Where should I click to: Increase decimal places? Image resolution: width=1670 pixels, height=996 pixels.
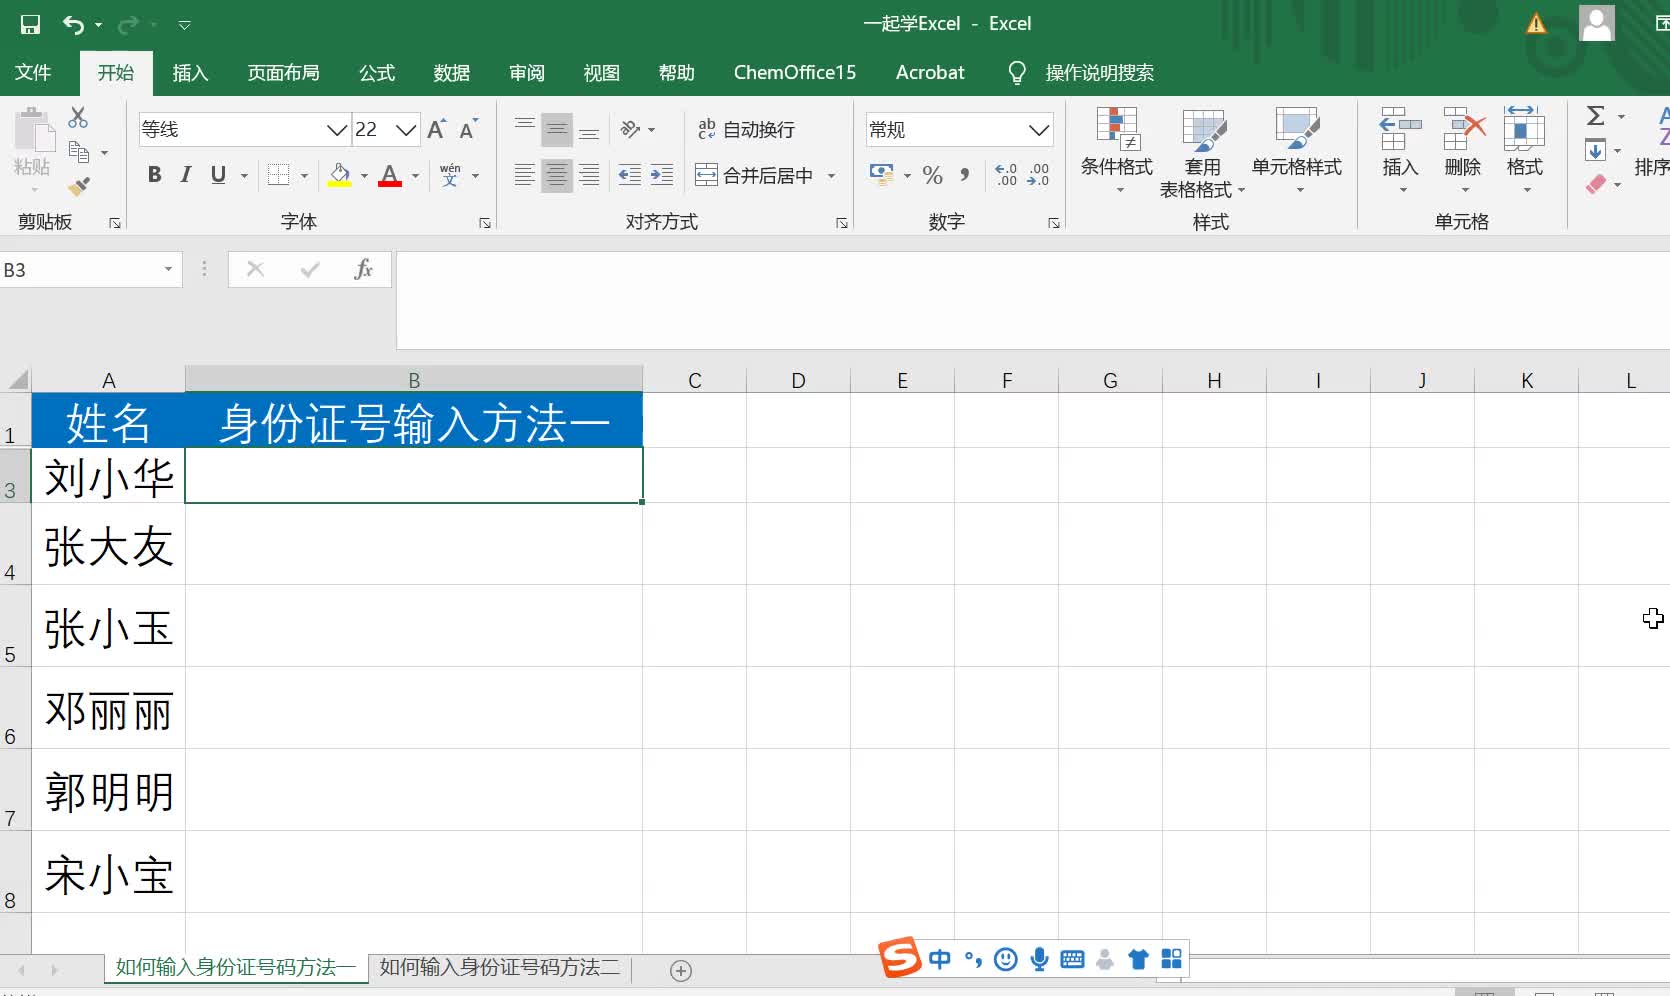point(1007,175)
